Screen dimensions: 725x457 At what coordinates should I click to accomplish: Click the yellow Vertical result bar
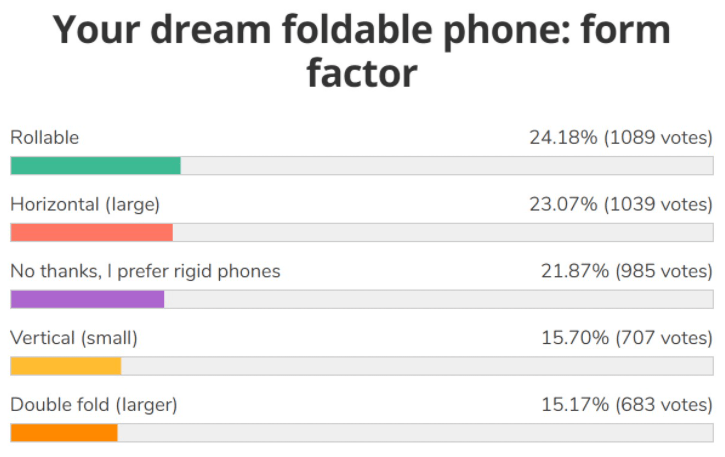65,366
